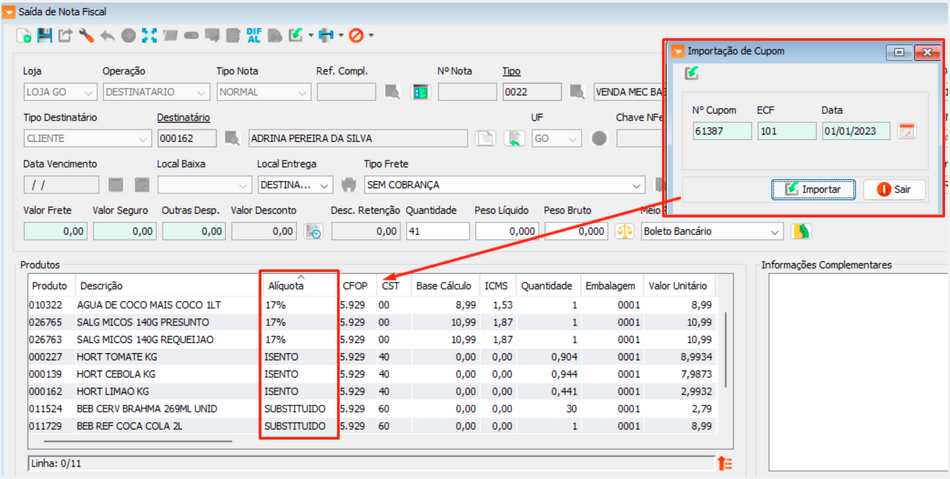The width and height of the screenshot is (950, 479).
Task: Click the Valor Unitário column header
Action: 679,285
